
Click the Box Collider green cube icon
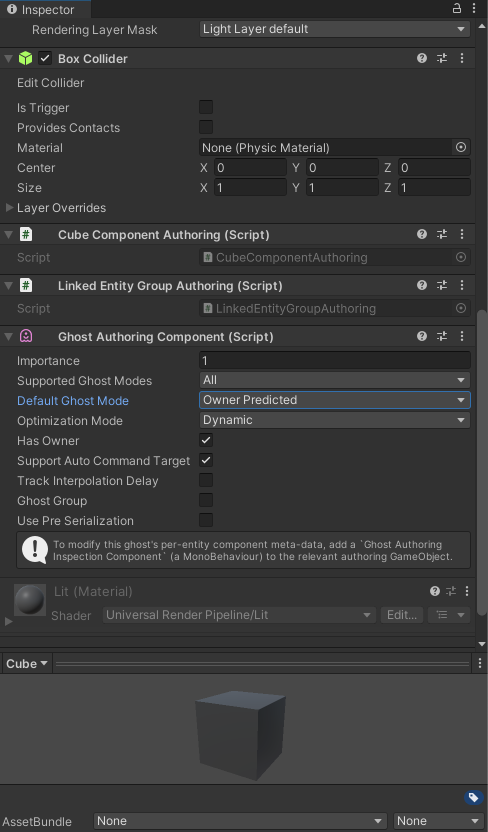(x=25, y=58)
